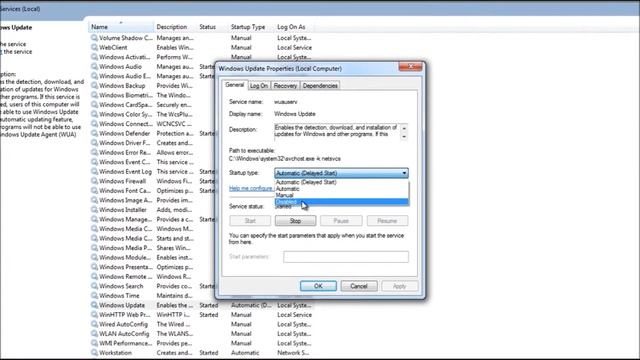Click the Windows Installer service icon

[x=94, y=210]
